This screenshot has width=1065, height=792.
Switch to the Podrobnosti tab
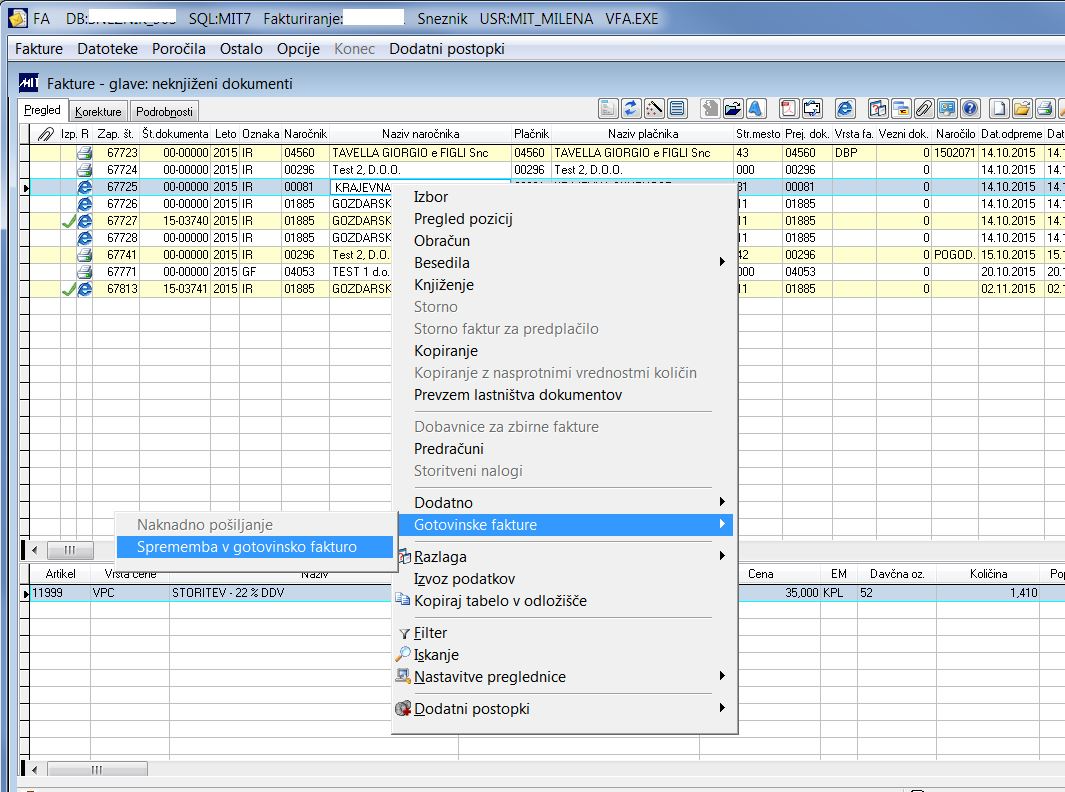tap(164, 112)
